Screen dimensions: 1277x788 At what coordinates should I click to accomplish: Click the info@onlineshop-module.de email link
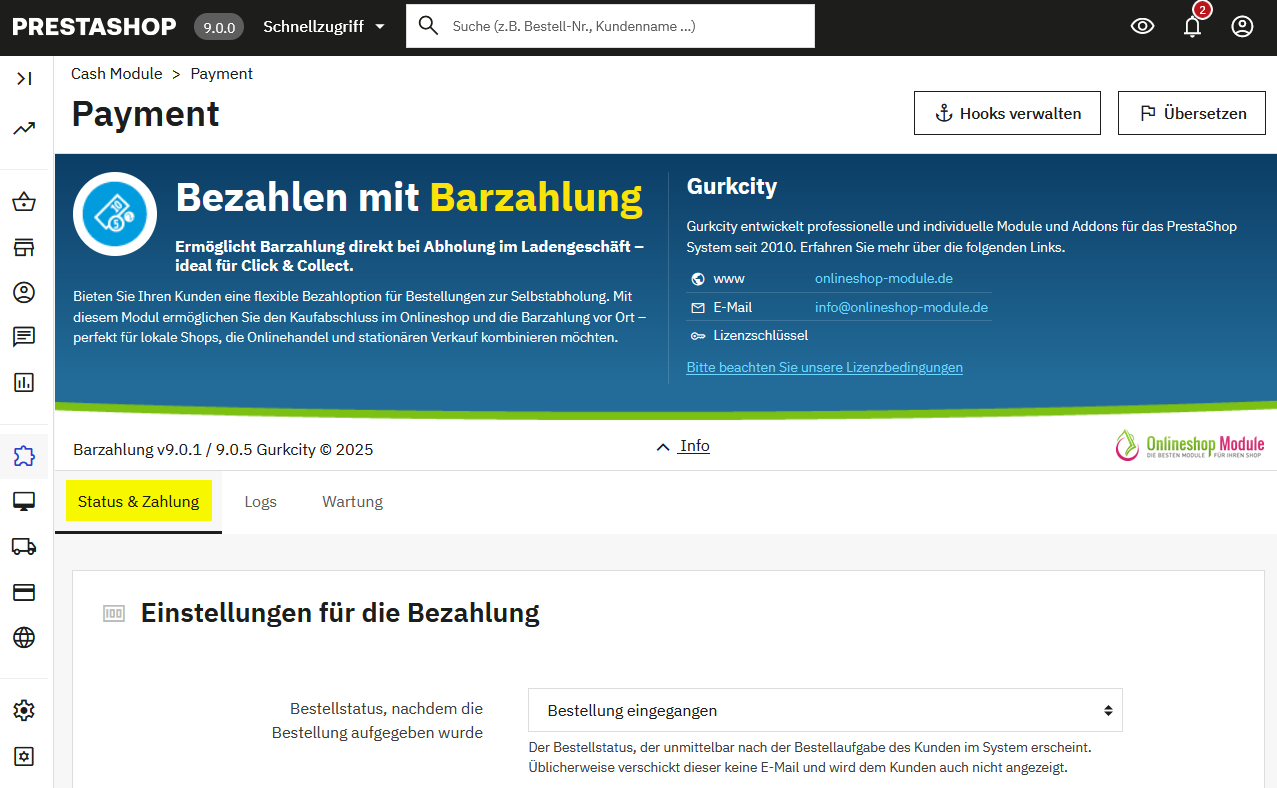point(901,307)
